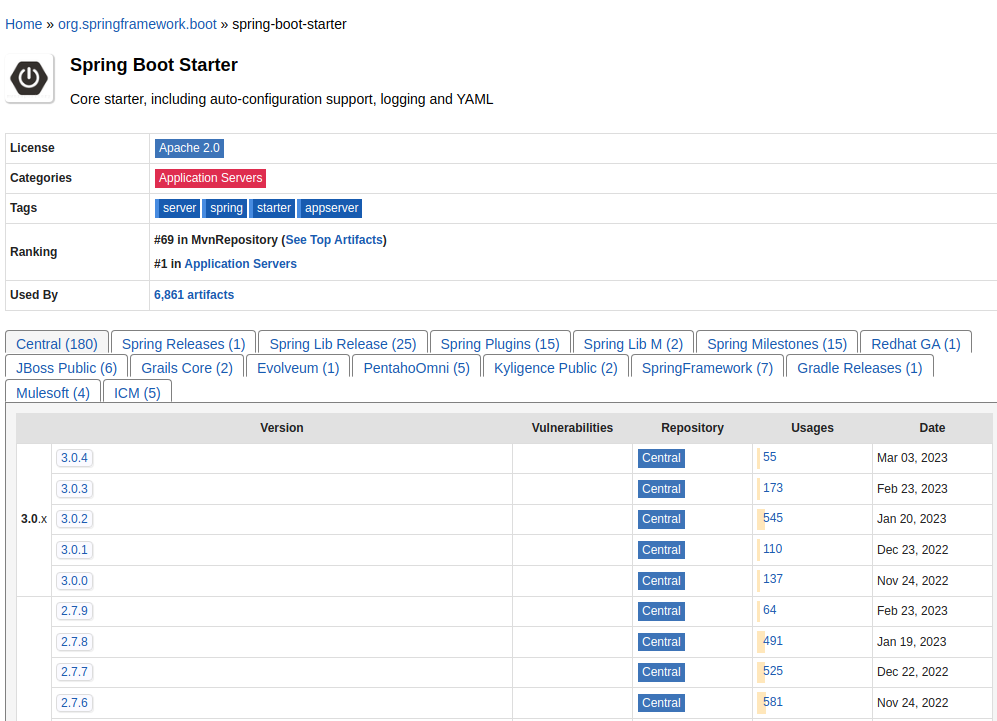Open 545 usages for version 3.0.2

coord(773,518)
